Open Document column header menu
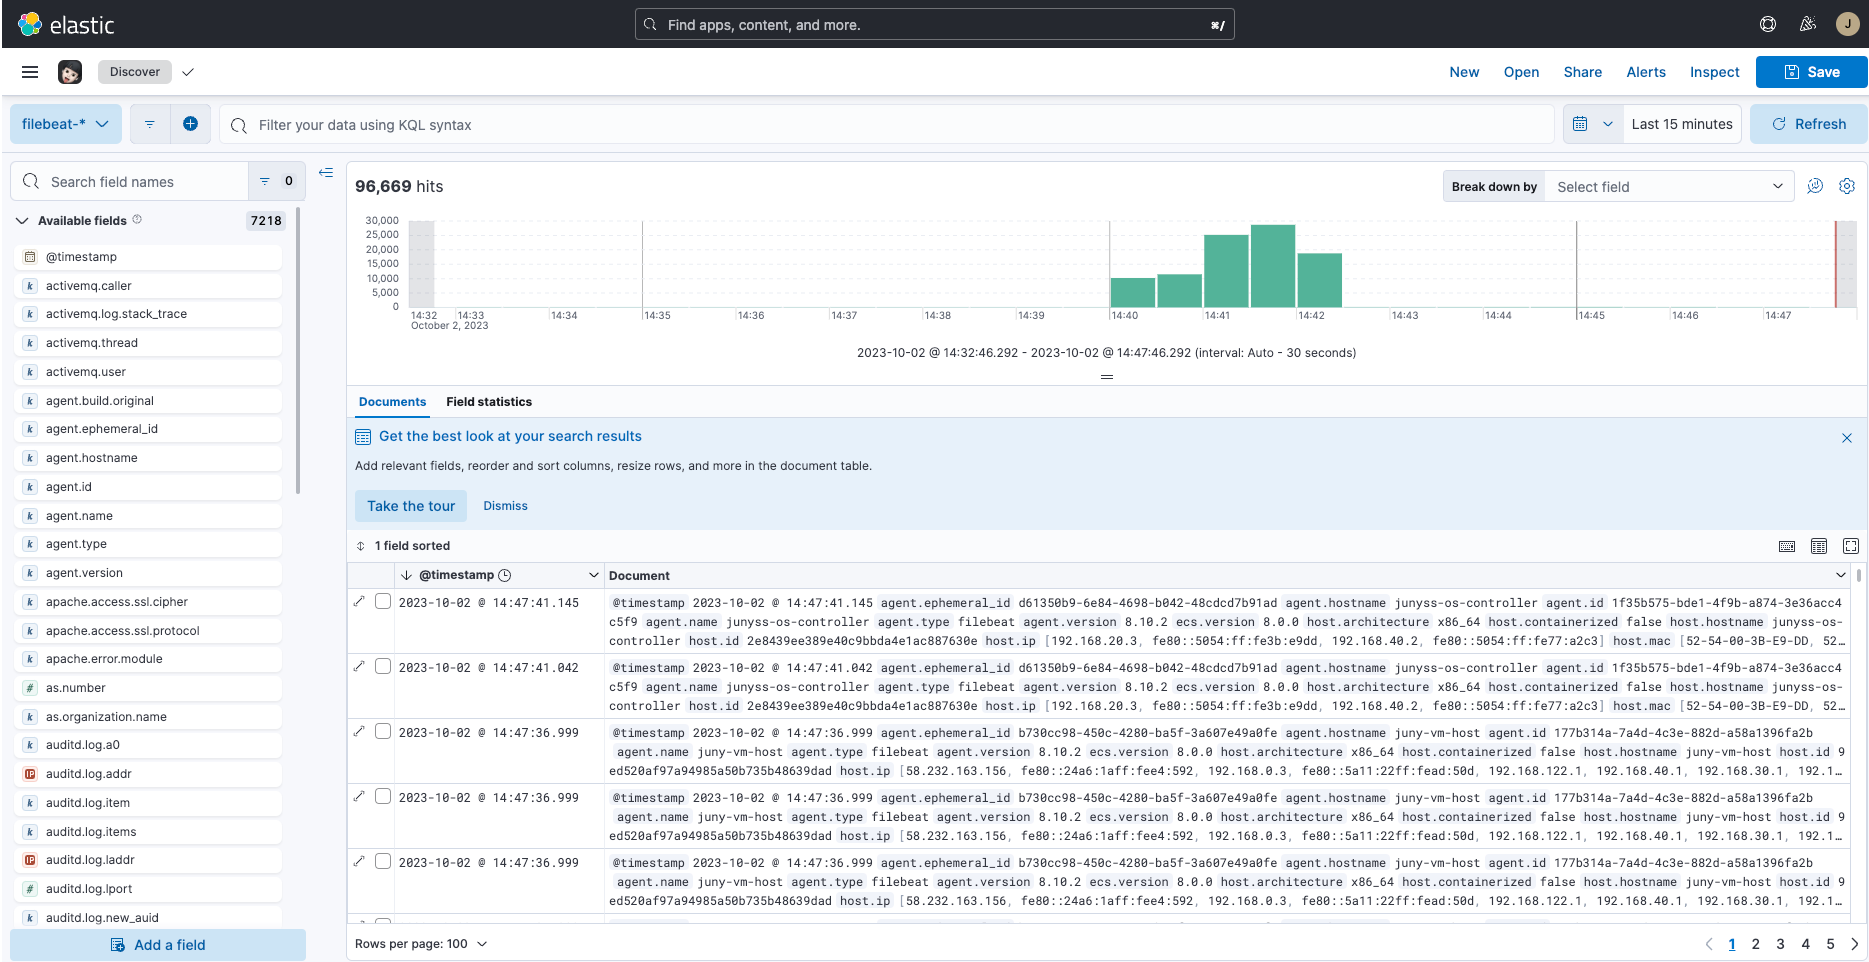 [x=1841, y=575]
